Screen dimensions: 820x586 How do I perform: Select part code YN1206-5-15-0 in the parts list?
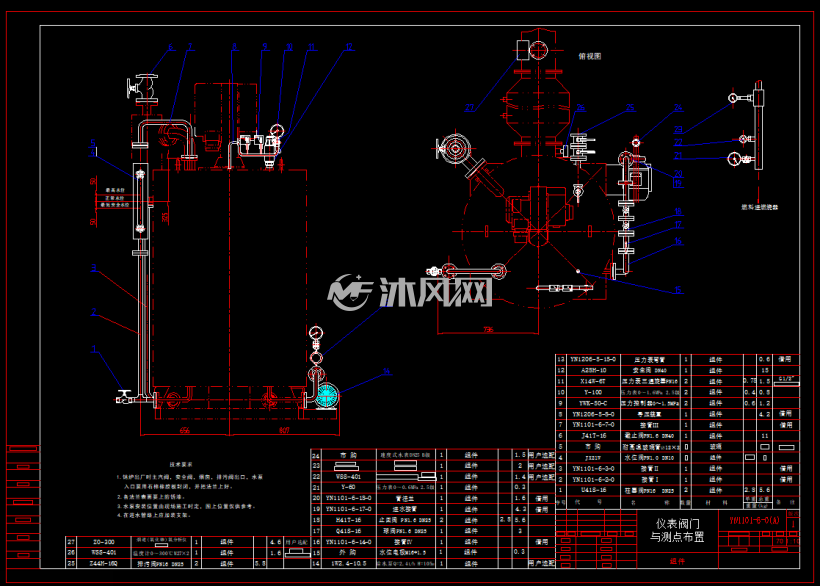(593, 360)
